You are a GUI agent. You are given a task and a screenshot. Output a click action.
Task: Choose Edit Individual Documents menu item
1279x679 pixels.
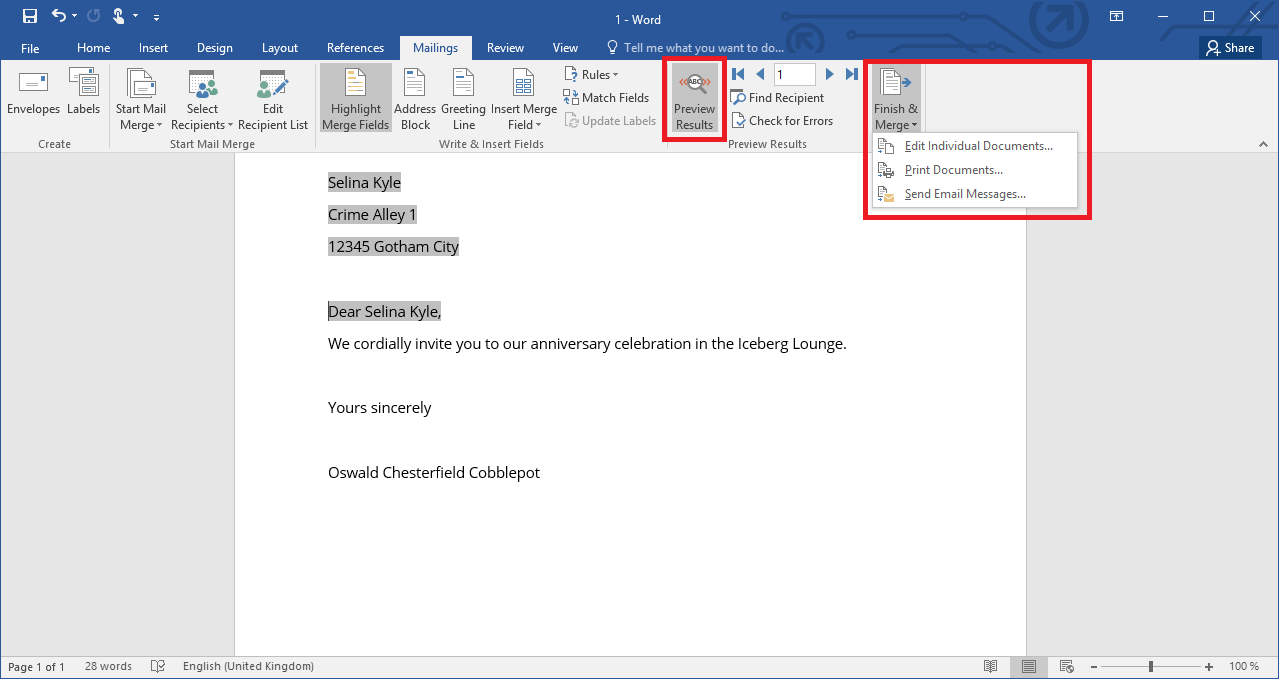coord(977,146)
